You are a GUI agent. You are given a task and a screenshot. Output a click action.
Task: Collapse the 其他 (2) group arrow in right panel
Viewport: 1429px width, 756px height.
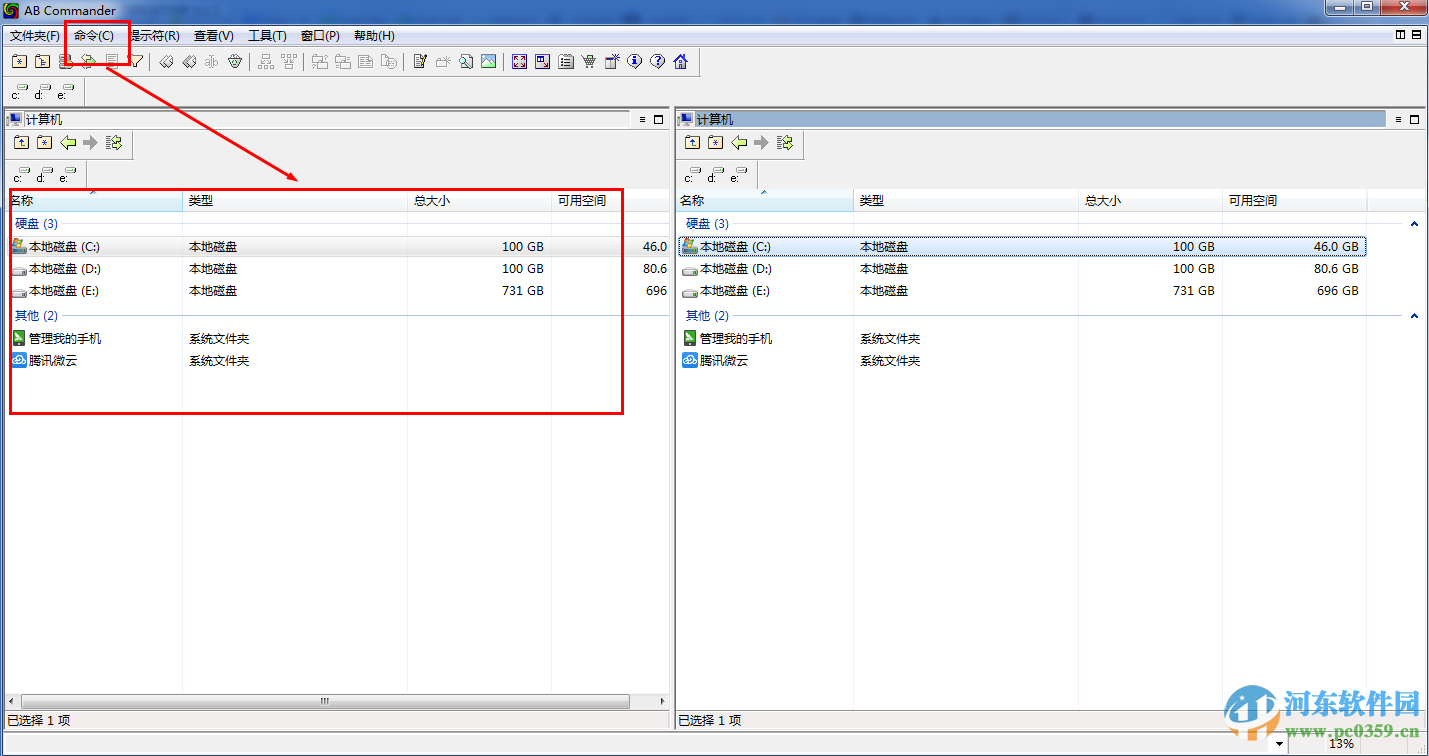(1414, 316)
